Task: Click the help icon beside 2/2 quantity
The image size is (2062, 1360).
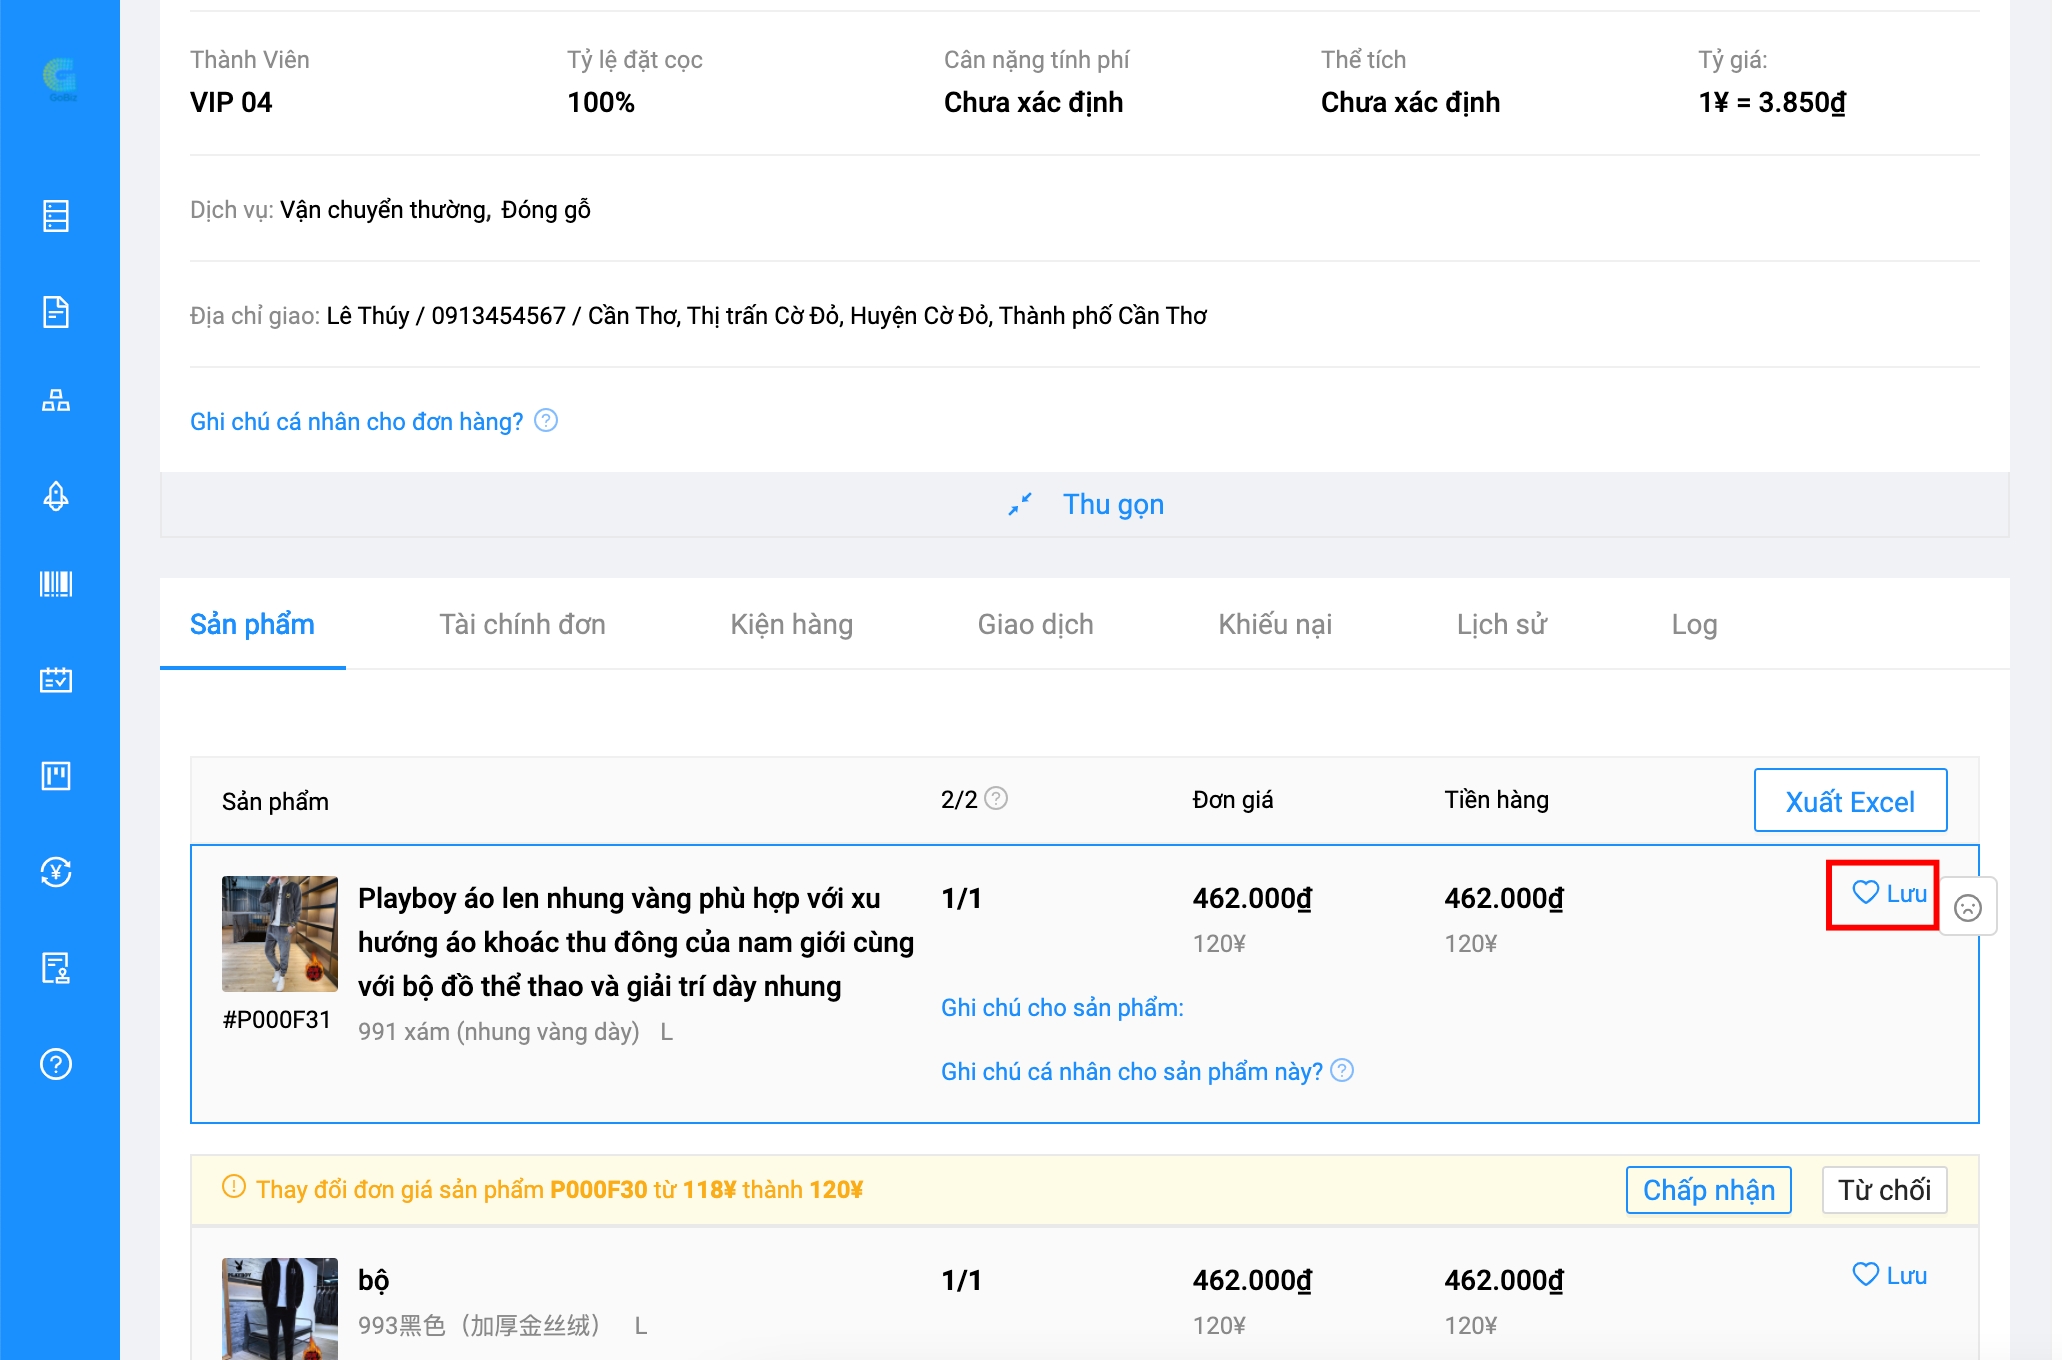Action: 996,798
